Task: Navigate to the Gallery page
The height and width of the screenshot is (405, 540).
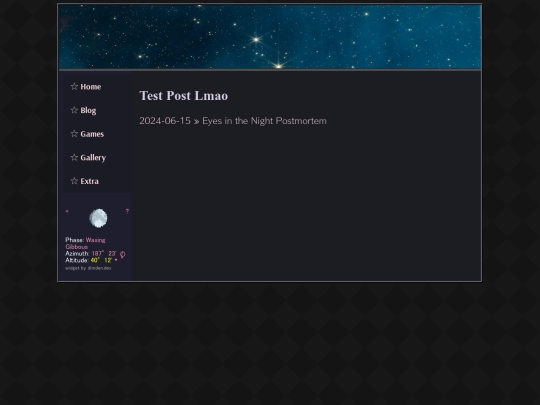Action: click(x=93, y=158)
